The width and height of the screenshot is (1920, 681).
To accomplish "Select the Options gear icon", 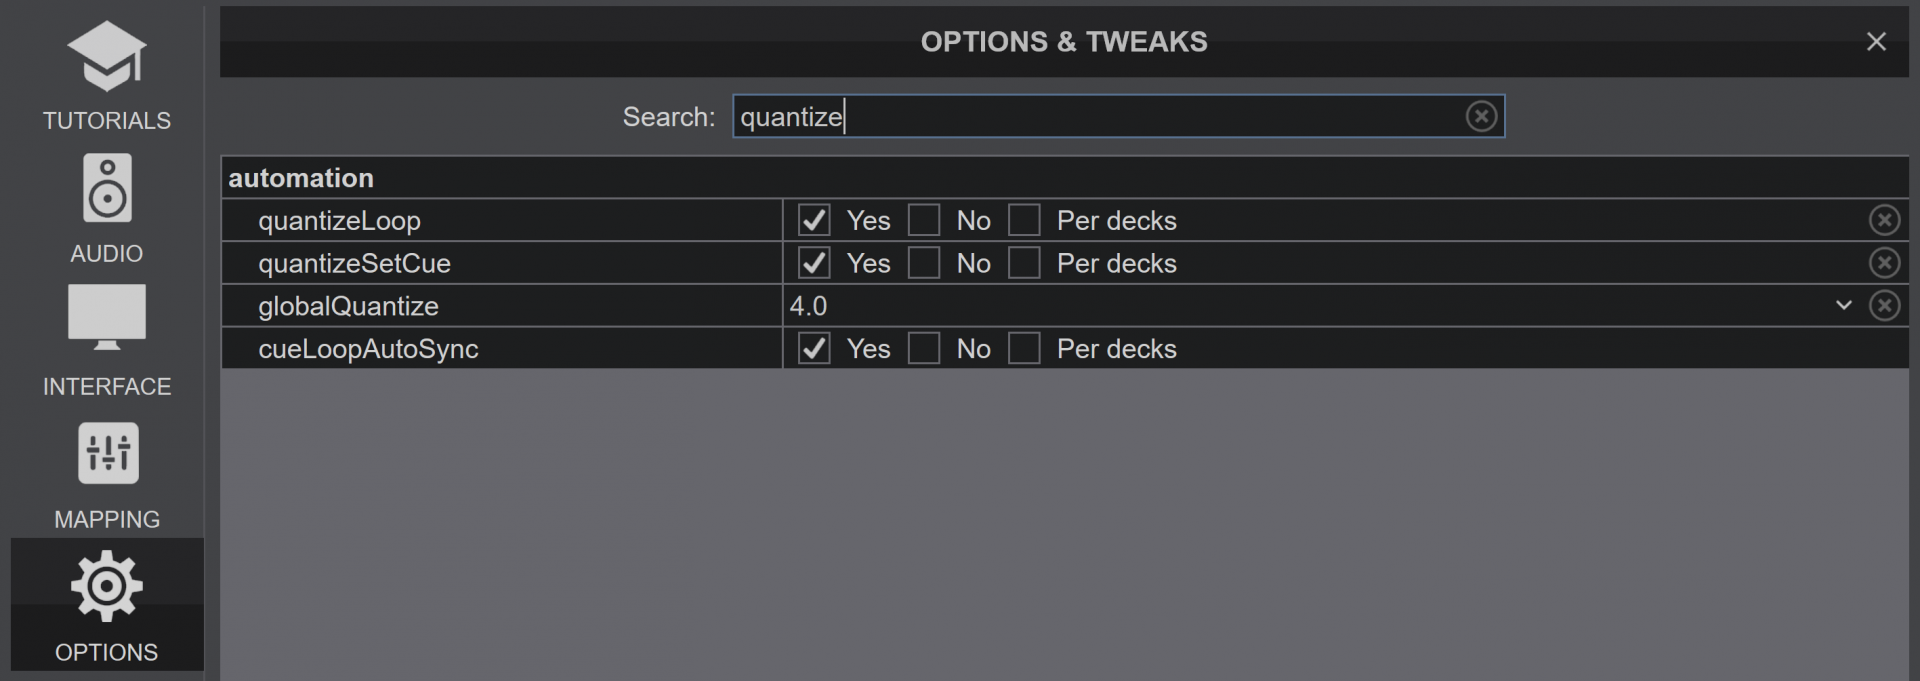I will [x=107, y=586].
